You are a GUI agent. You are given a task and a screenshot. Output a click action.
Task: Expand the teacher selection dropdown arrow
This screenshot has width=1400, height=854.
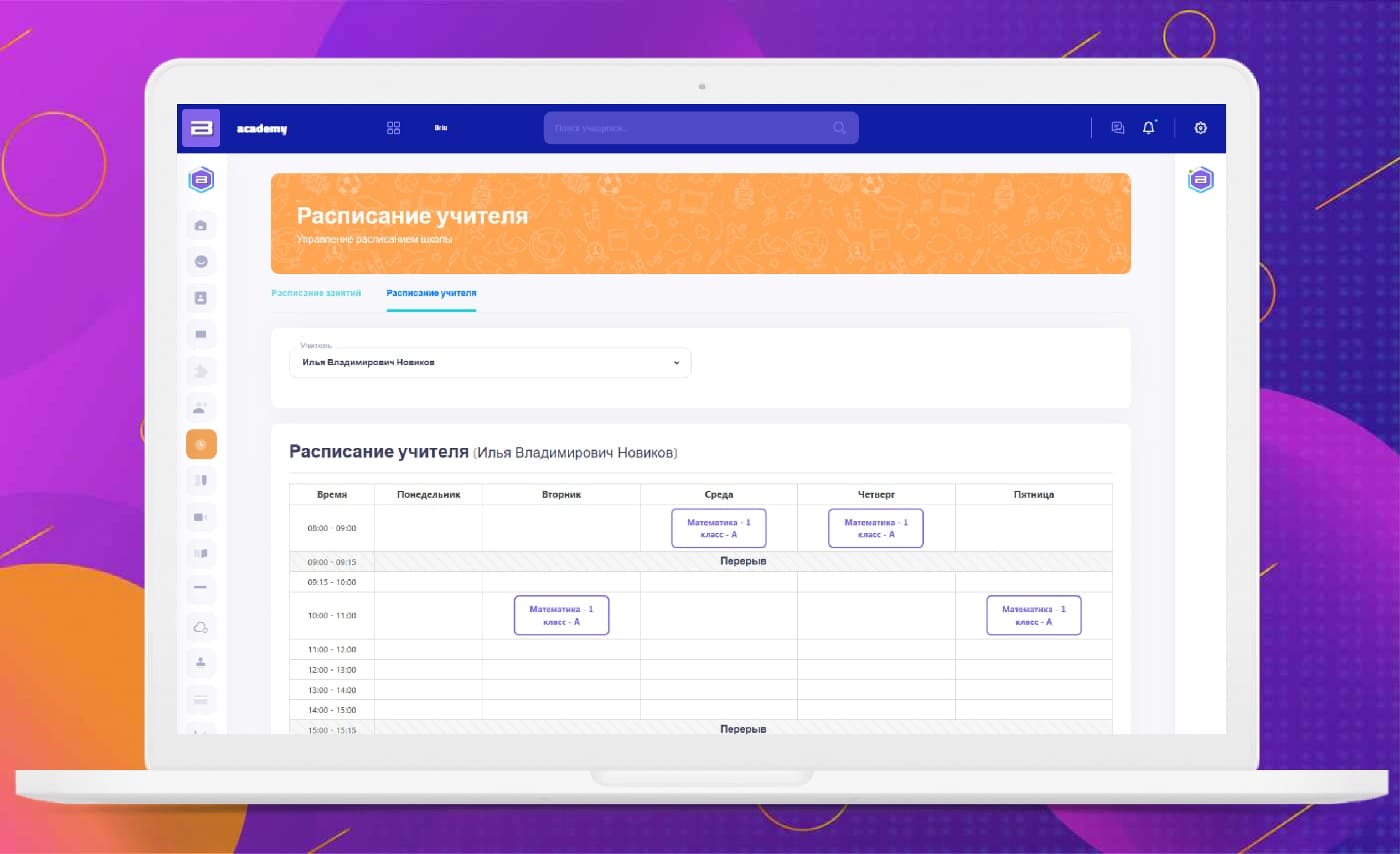pos(676,363)
